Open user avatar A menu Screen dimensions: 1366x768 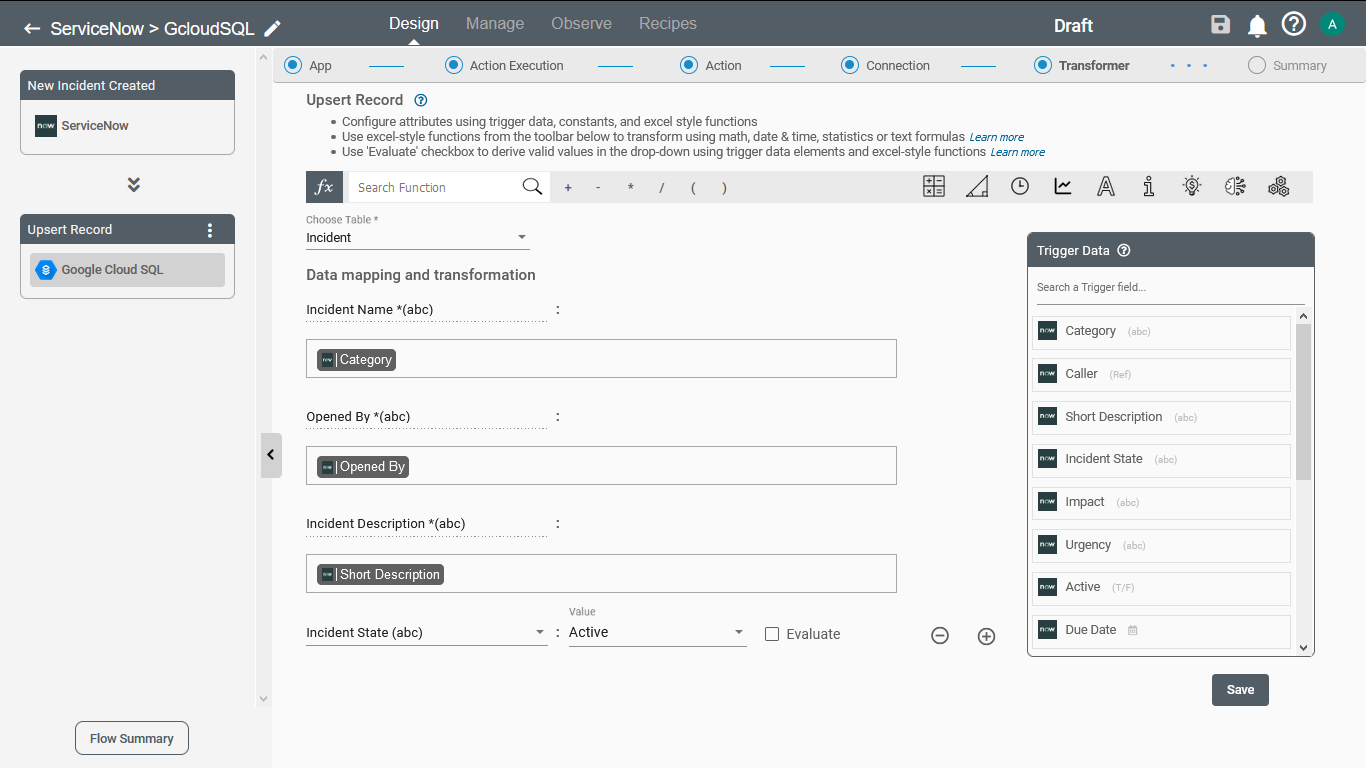1332,25
